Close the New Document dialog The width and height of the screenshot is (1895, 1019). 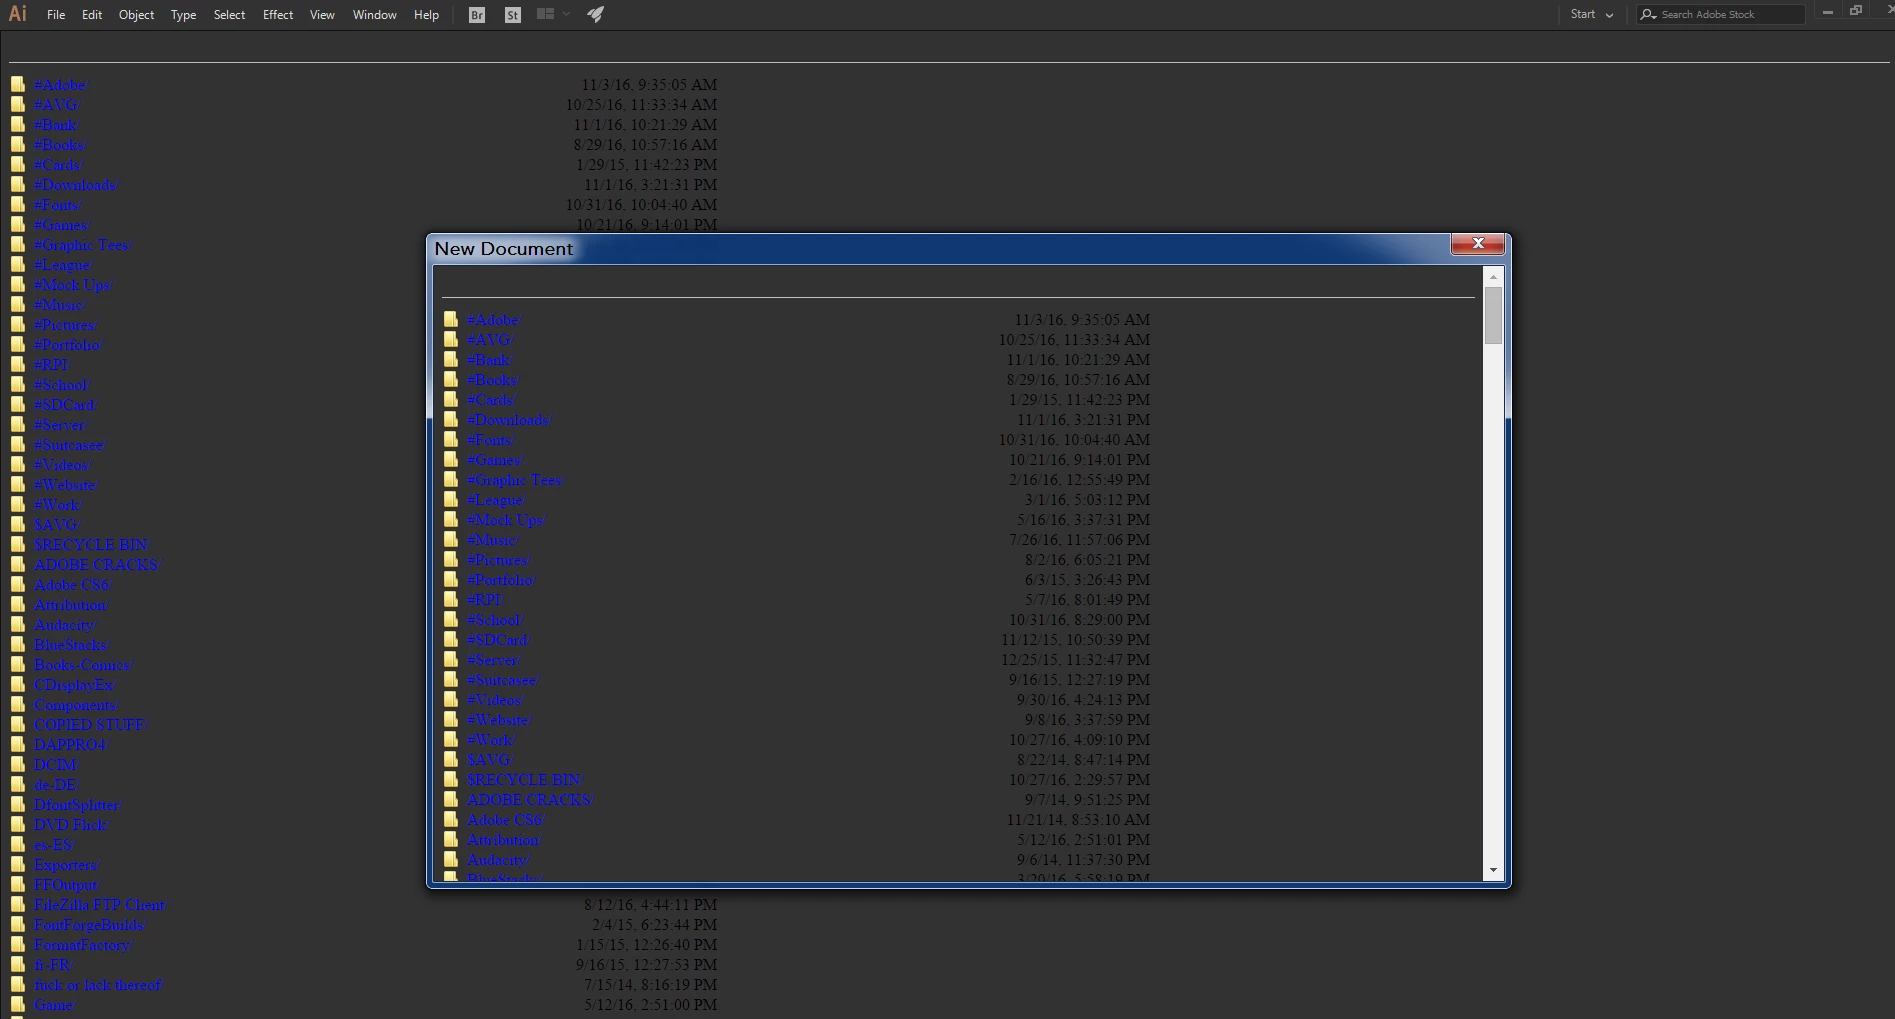click(x=1478, y=243)
